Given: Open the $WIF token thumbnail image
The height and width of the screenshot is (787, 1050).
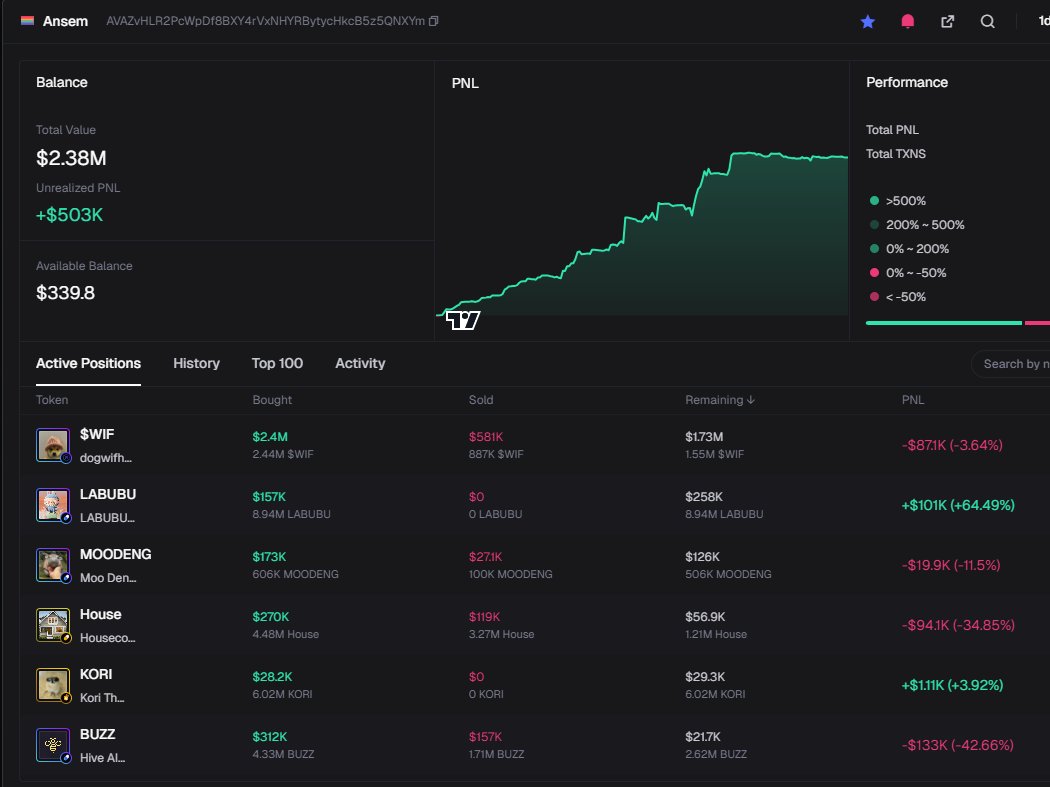Looking at the screenshot, I should tap(53, 443).
